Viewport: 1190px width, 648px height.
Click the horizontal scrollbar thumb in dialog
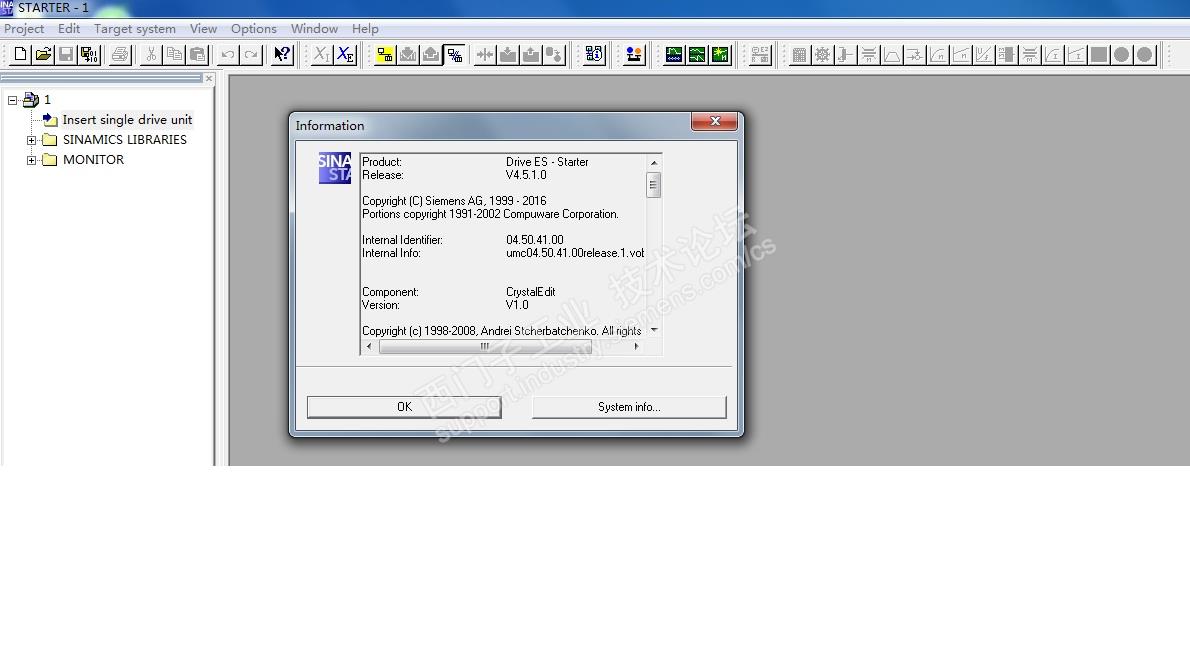pyautogui.click(x=485, y=346)
